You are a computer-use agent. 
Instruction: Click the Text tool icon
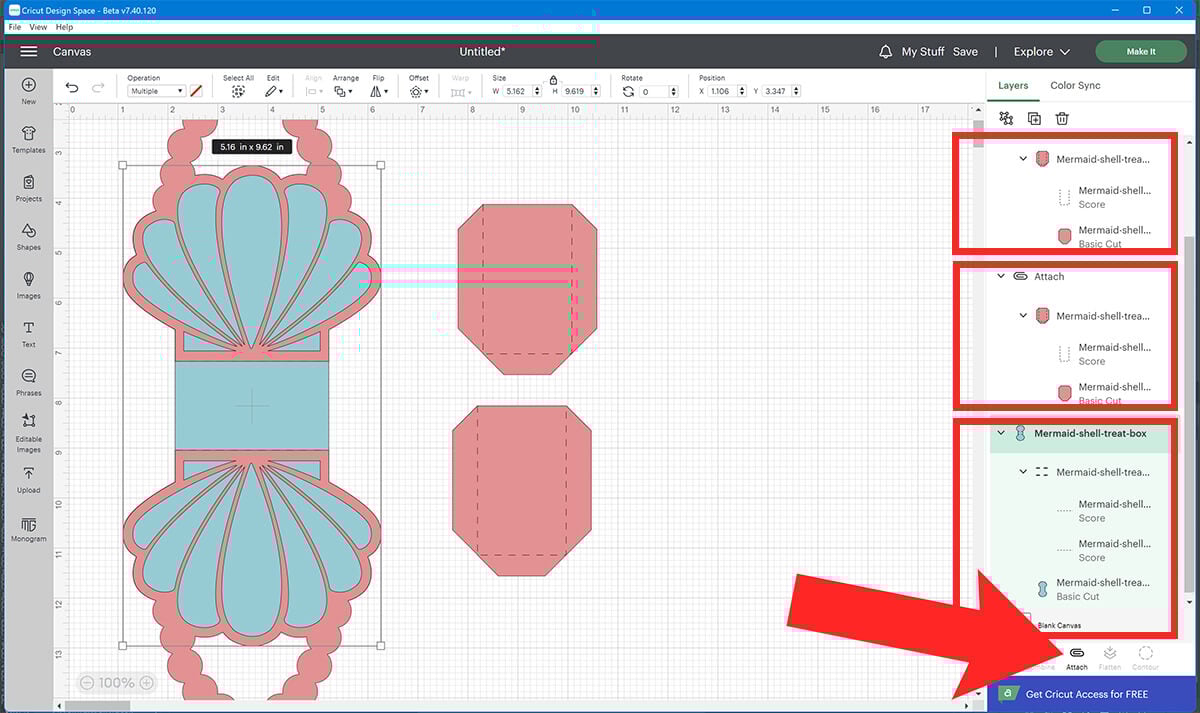(28, 333)
